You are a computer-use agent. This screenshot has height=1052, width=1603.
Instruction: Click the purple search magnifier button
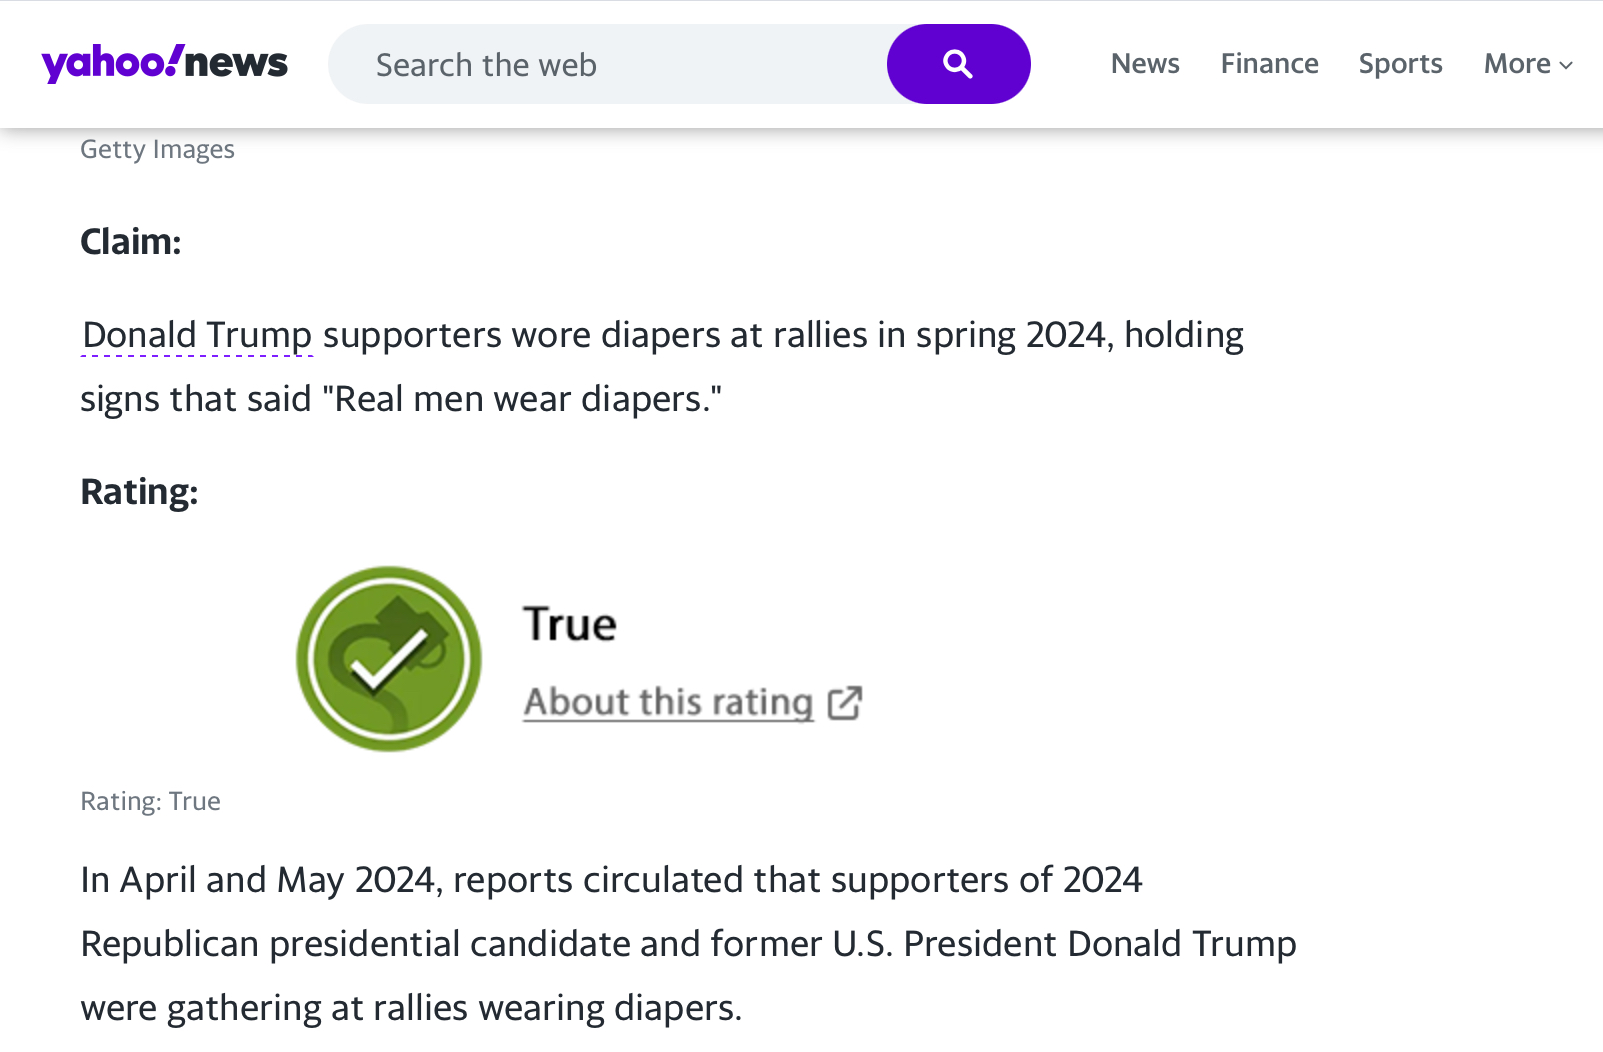click(x=958, y=64)
